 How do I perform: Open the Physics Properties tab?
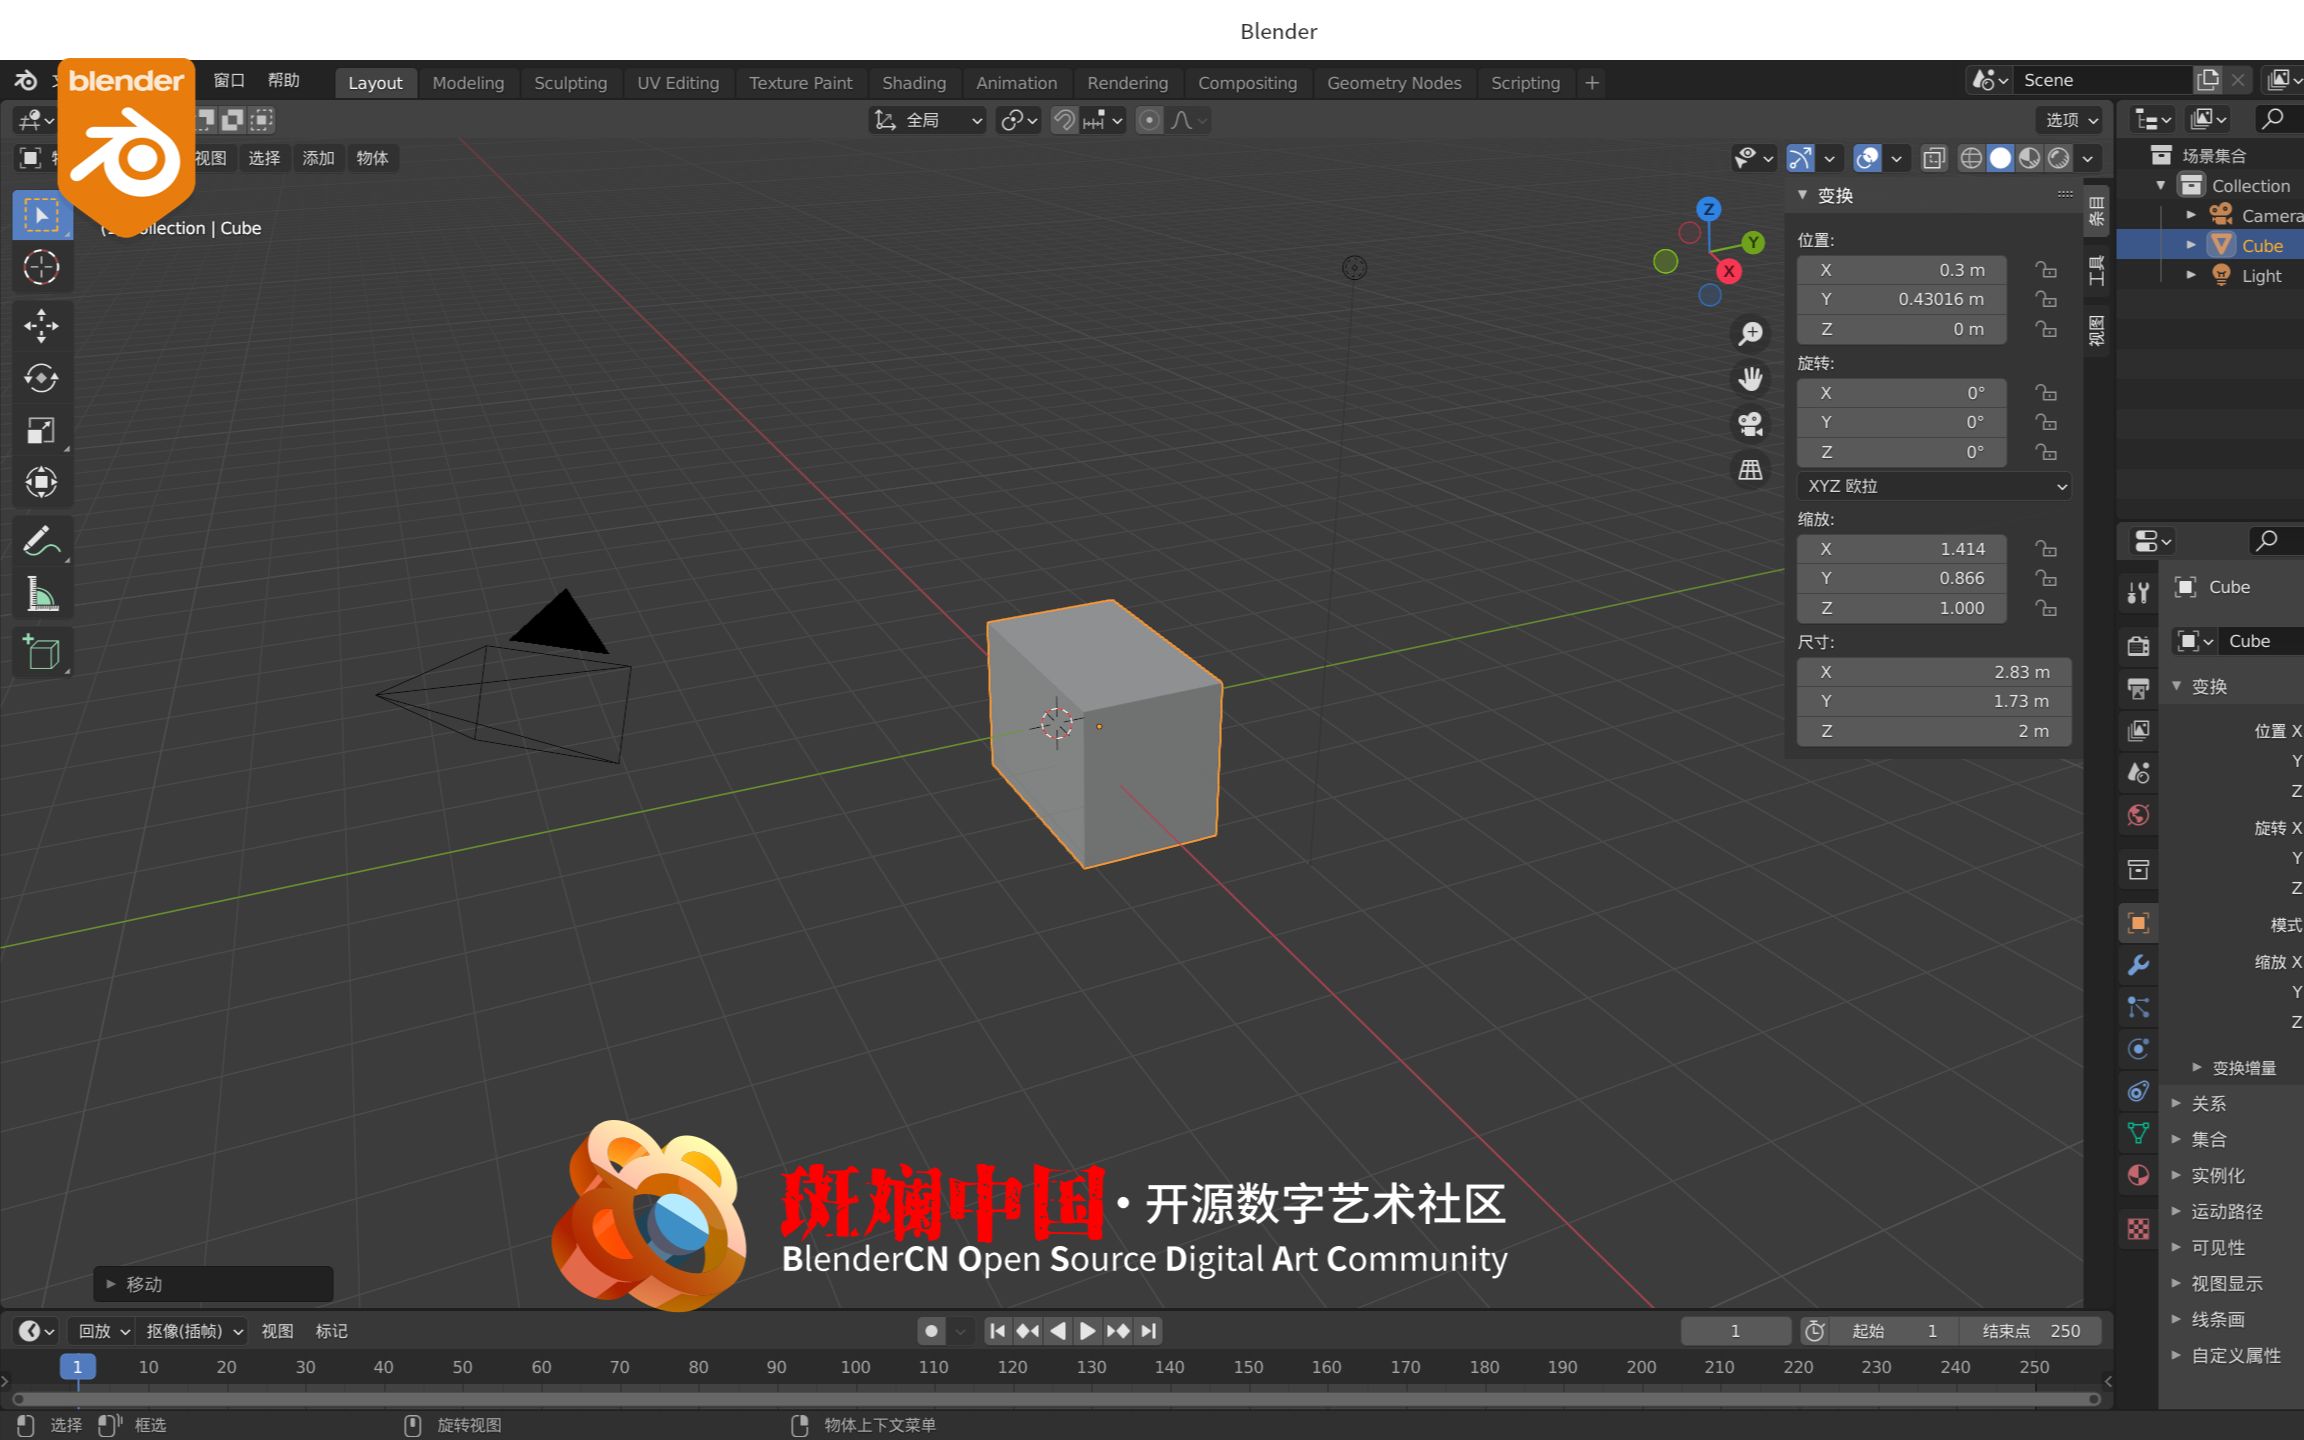coord(2137,1048)
